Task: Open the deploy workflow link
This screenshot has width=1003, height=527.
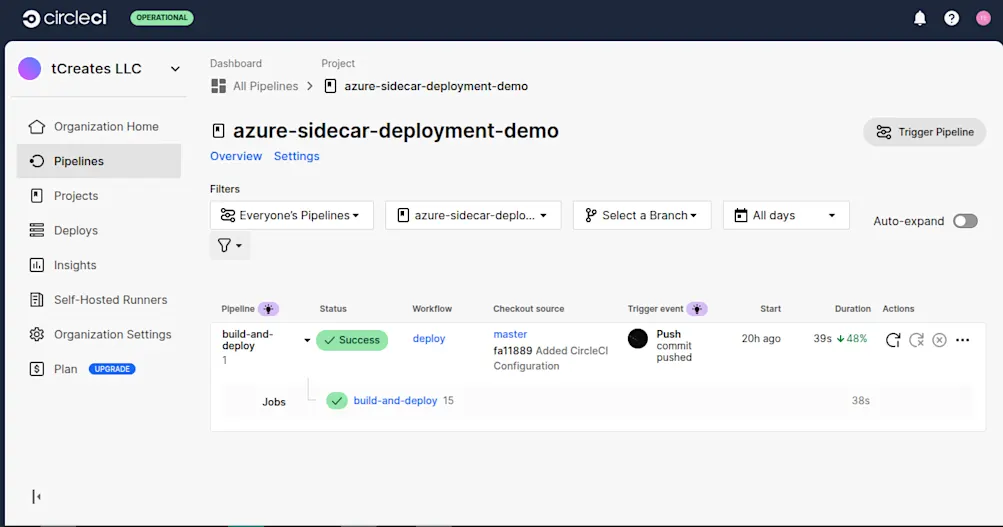Action: click(429, 338)
